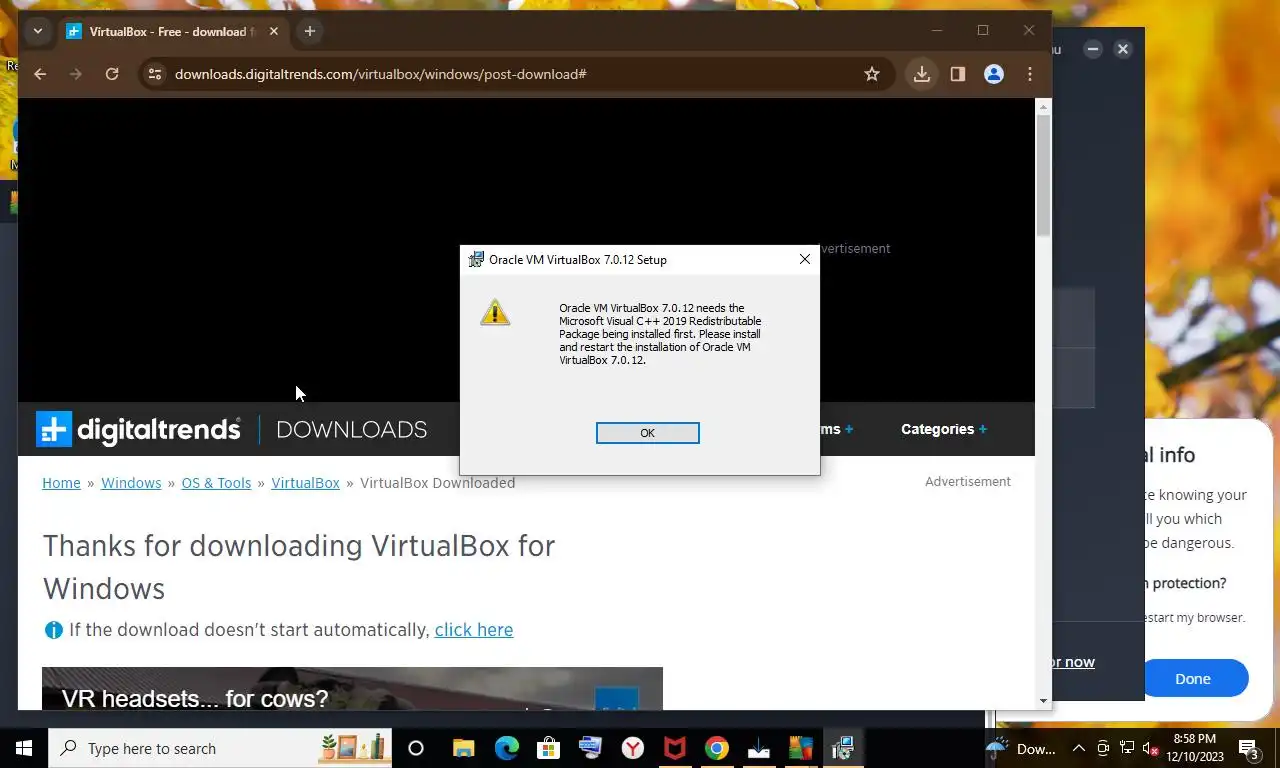This screenshot has height=768, width=1280.
Task: Switch to Google Chrome in taskbar
Action: 716,748
